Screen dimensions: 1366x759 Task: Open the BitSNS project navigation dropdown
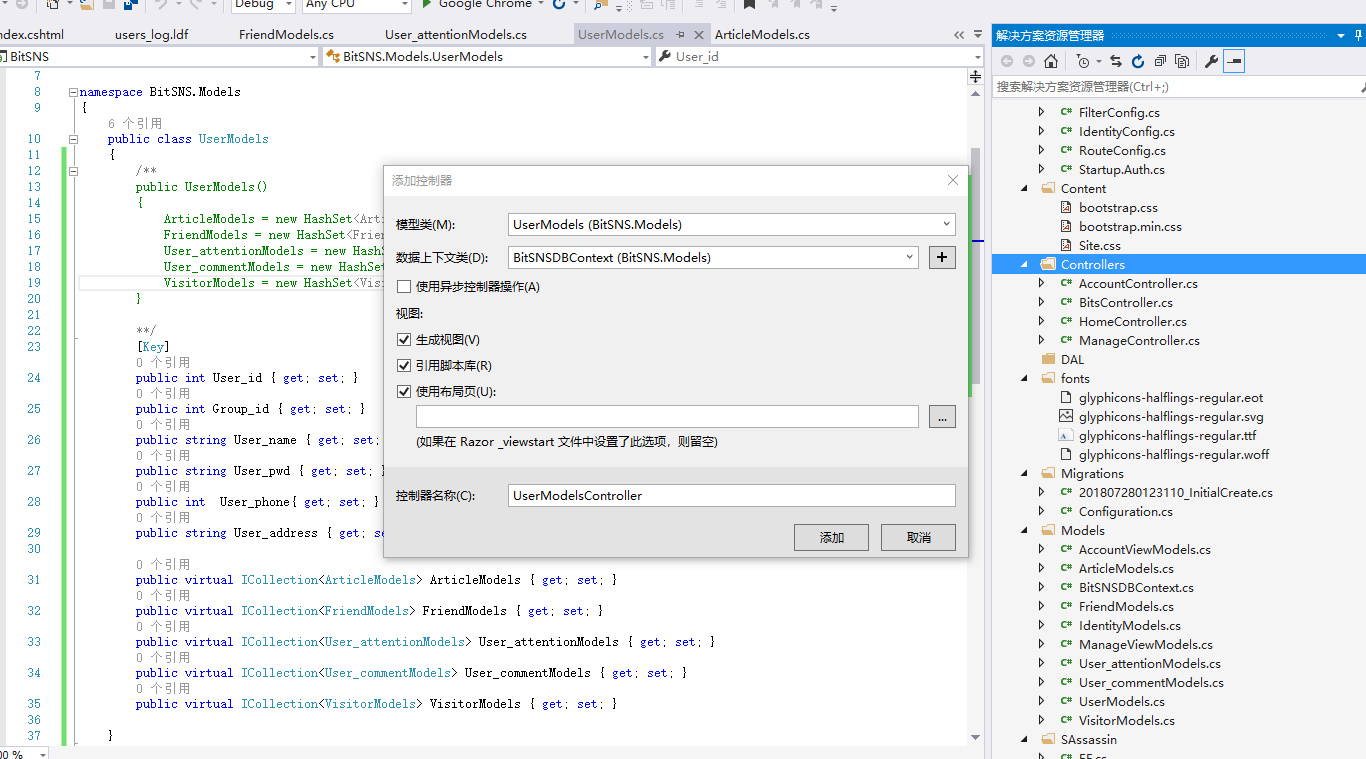pos(312,57)
